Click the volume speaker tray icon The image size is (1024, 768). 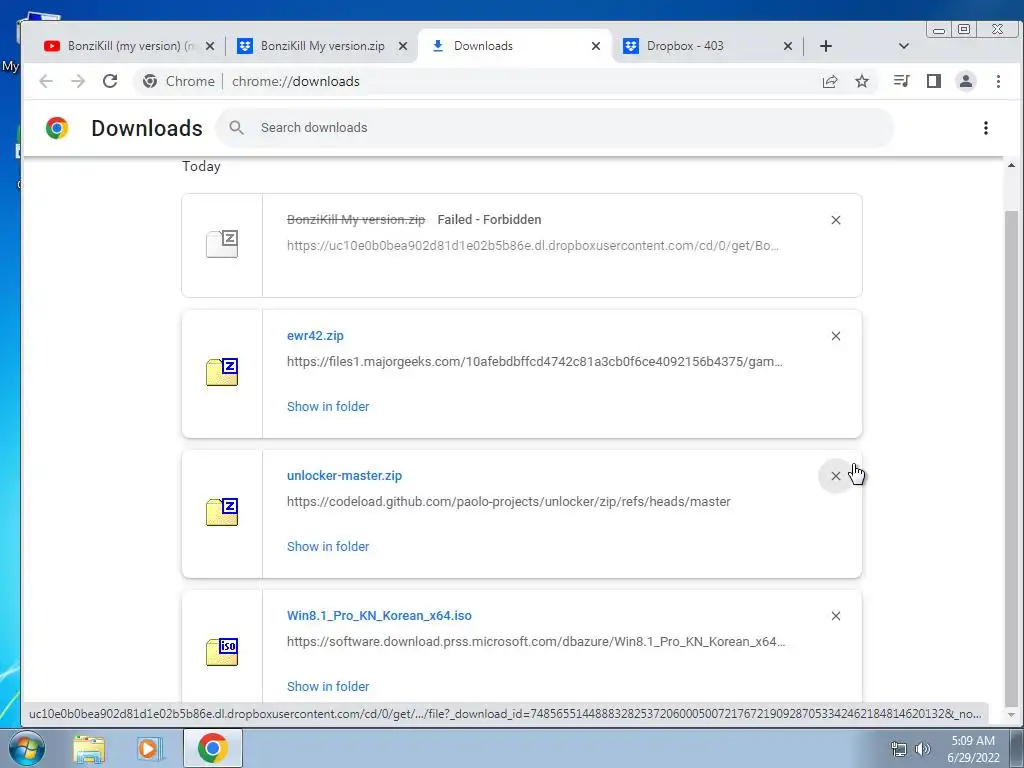923,749
